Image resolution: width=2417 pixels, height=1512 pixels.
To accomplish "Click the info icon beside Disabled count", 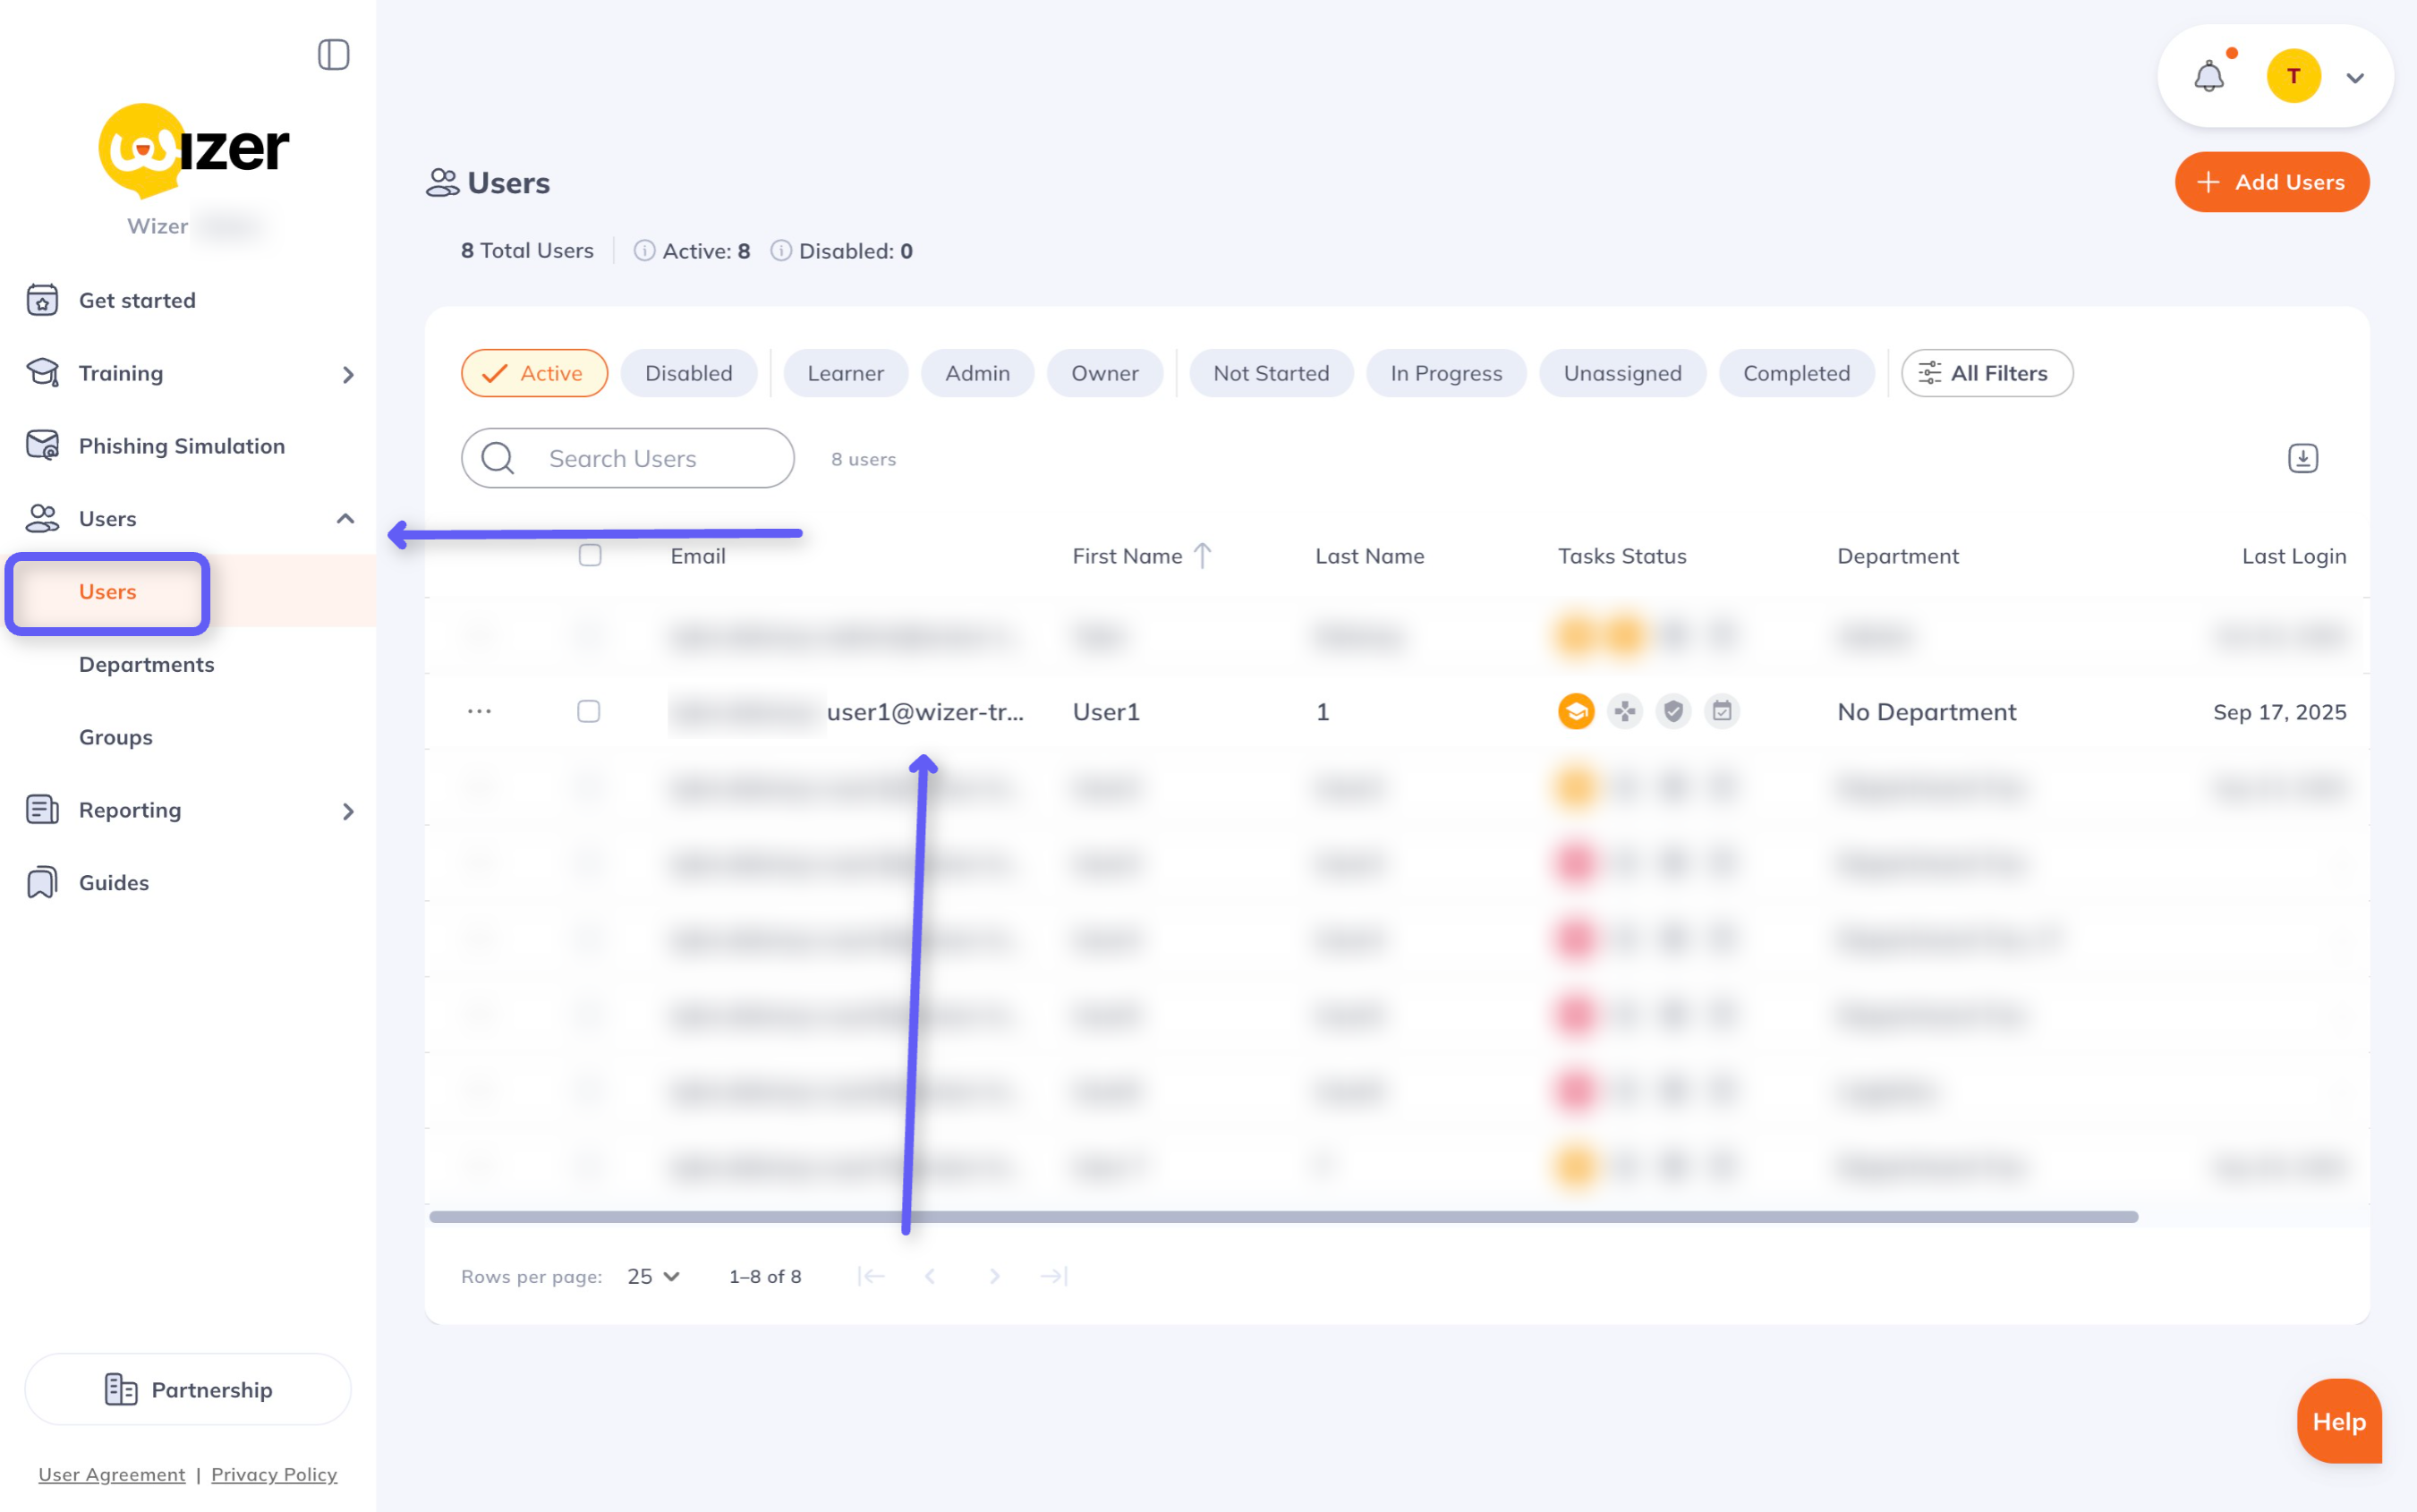I will click(781, 251).
